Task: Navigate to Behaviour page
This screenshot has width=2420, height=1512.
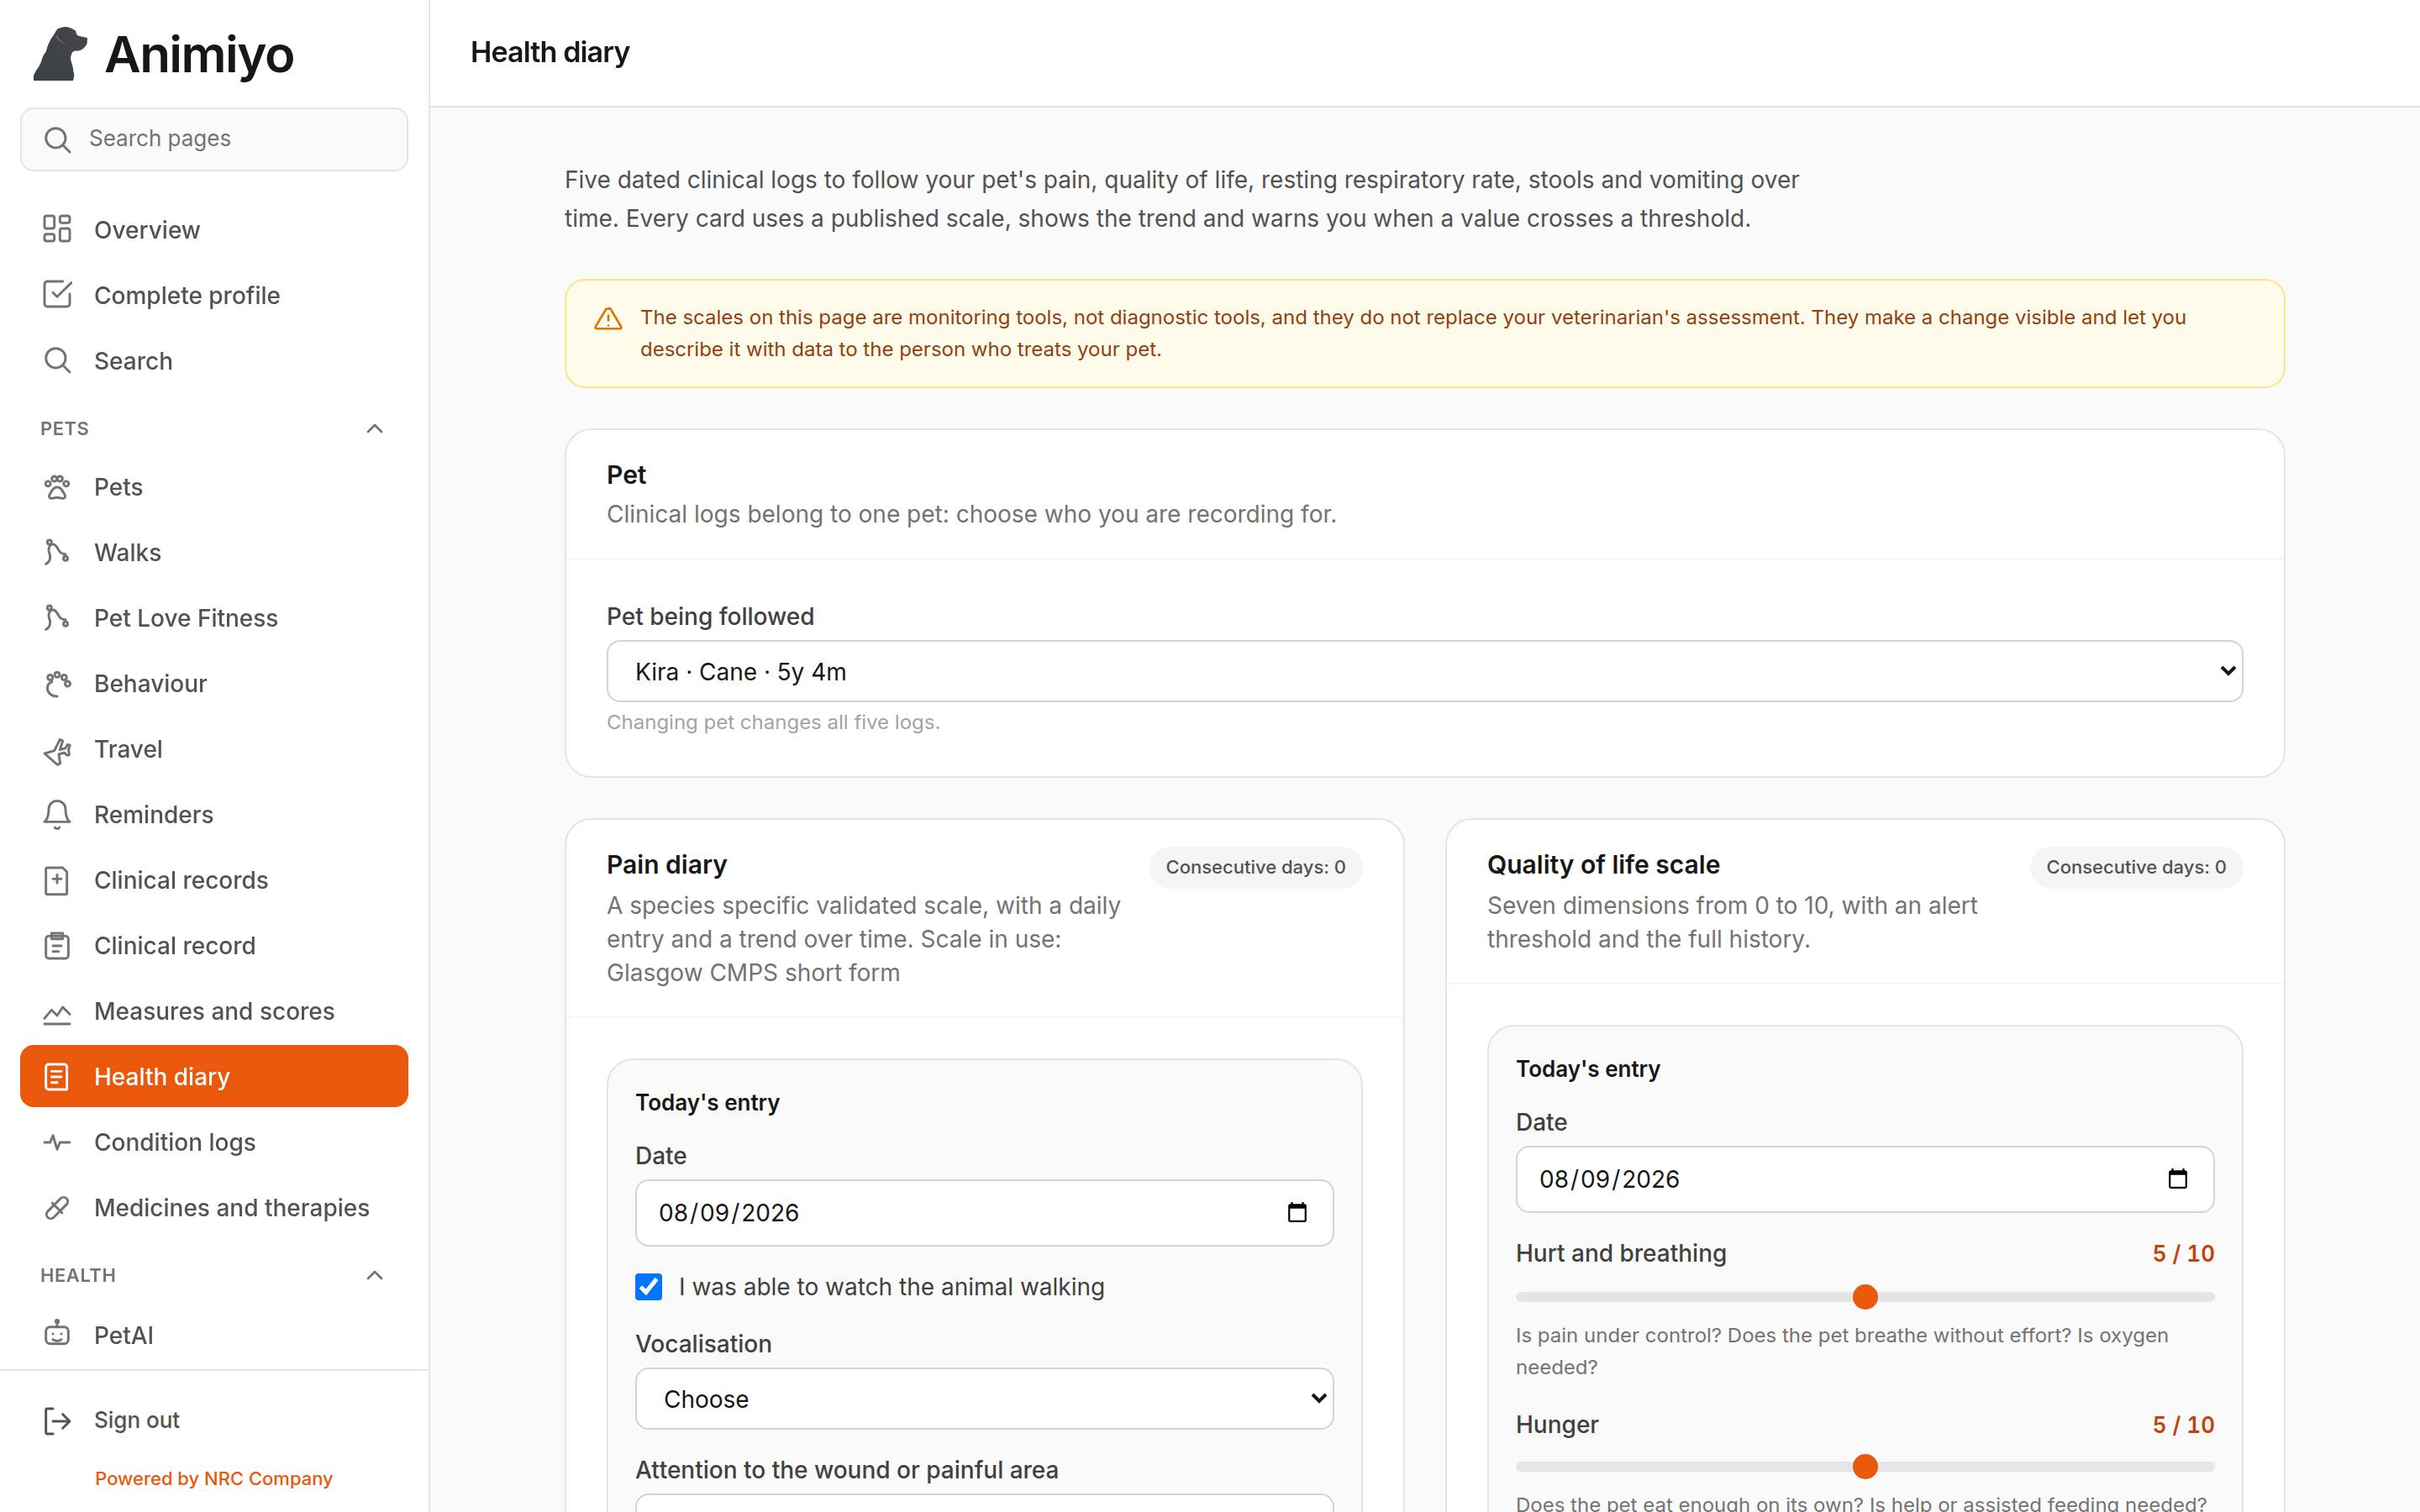Action: (214, 683)
